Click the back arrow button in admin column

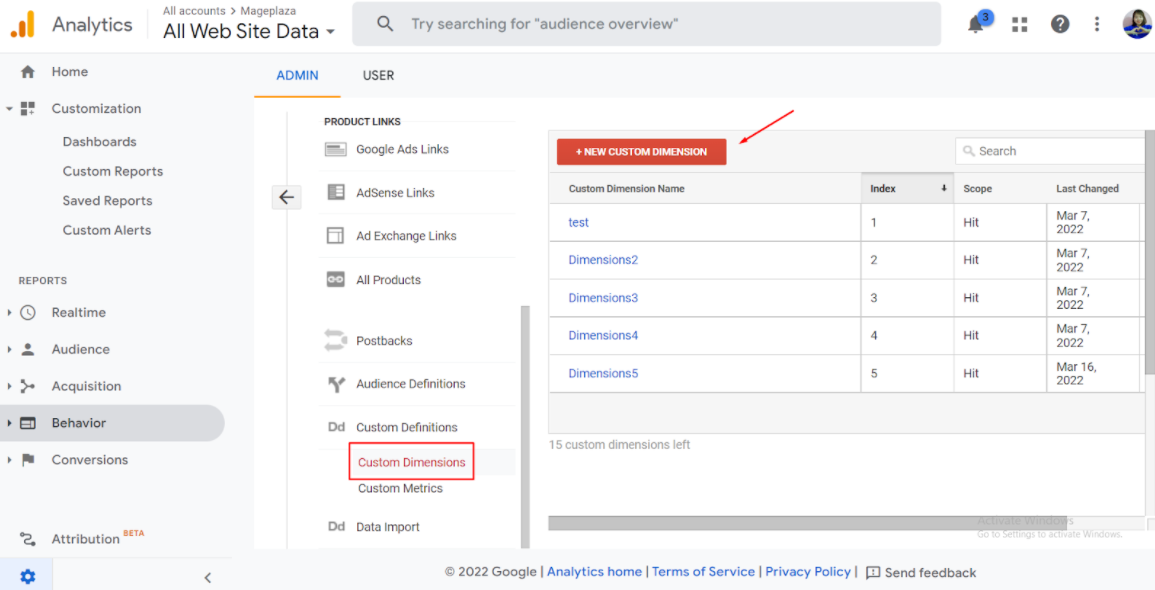[286, 197]
